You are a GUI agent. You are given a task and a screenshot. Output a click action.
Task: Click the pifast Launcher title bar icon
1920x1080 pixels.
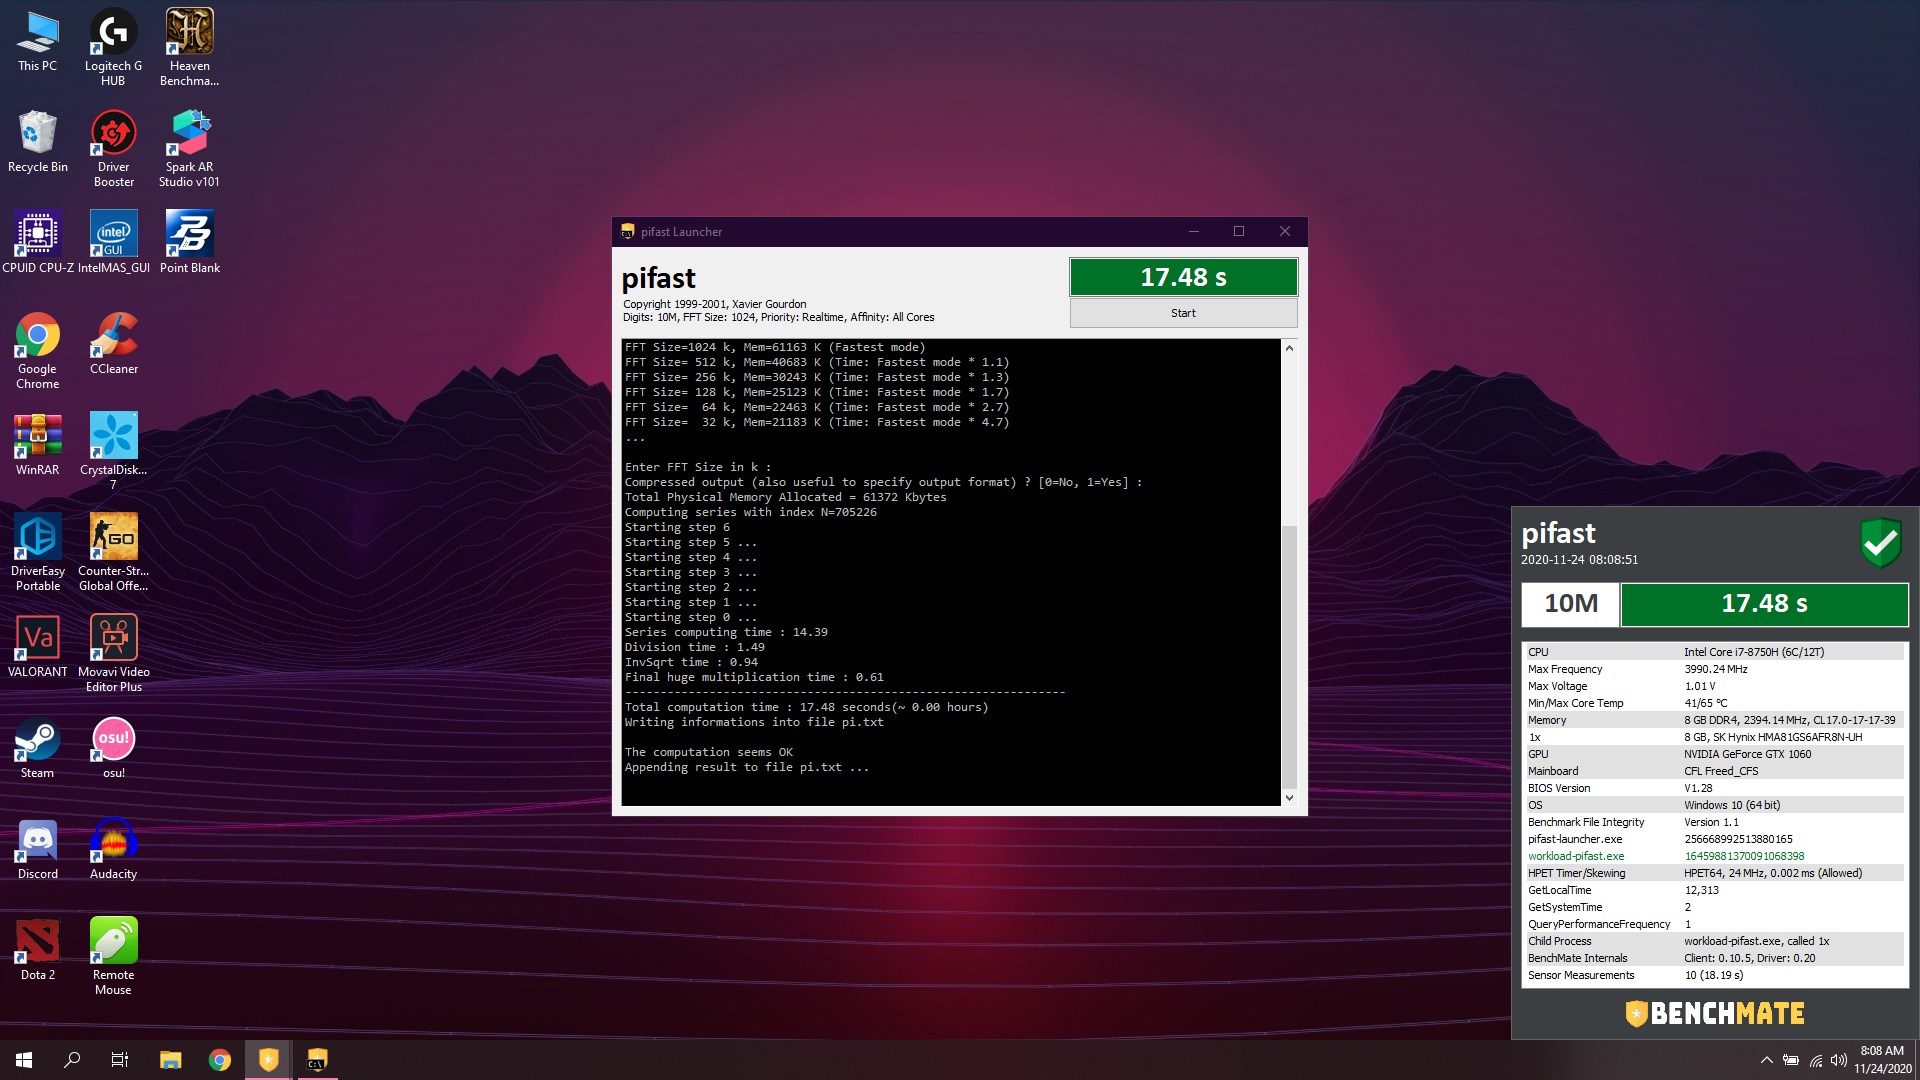pyautogui.click(x=627, y=231)
